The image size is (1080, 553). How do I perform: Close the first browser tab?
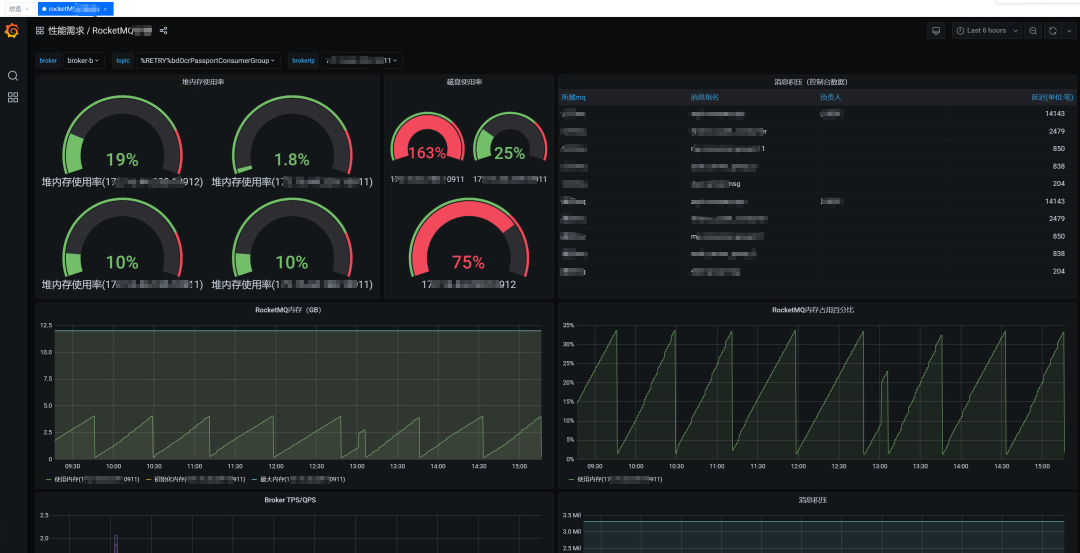click(x=27, y=9)
